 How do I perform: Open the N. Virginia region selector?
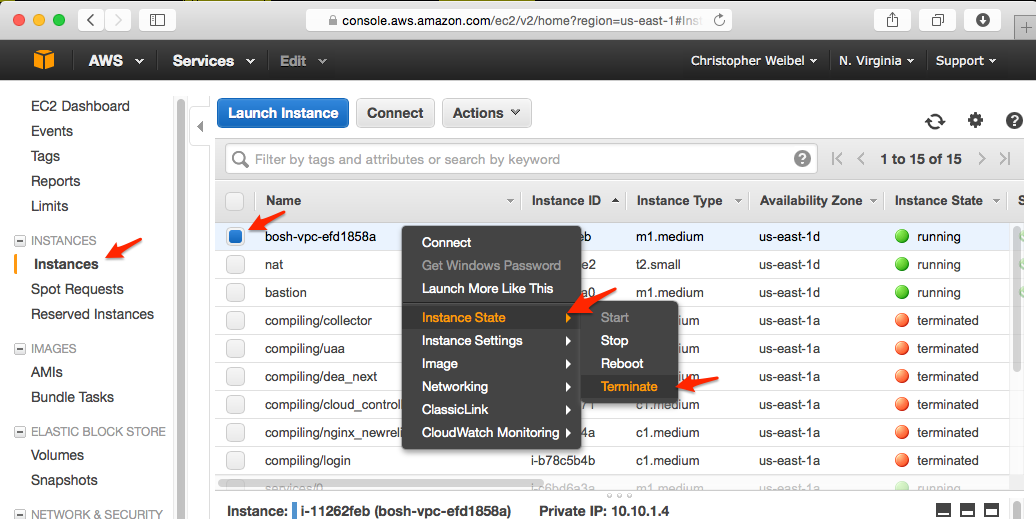[x=877, y=61]
